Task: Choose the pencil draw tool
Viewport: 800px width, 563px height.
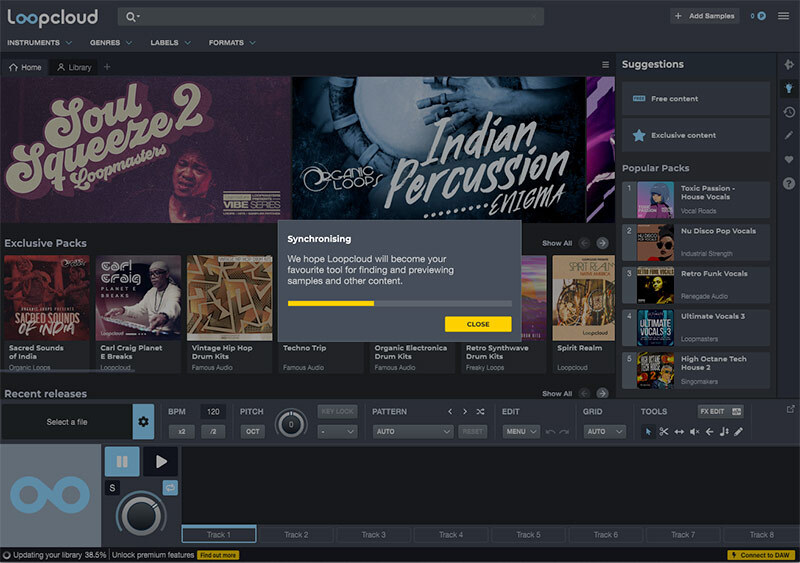Action: pos(739,432)
